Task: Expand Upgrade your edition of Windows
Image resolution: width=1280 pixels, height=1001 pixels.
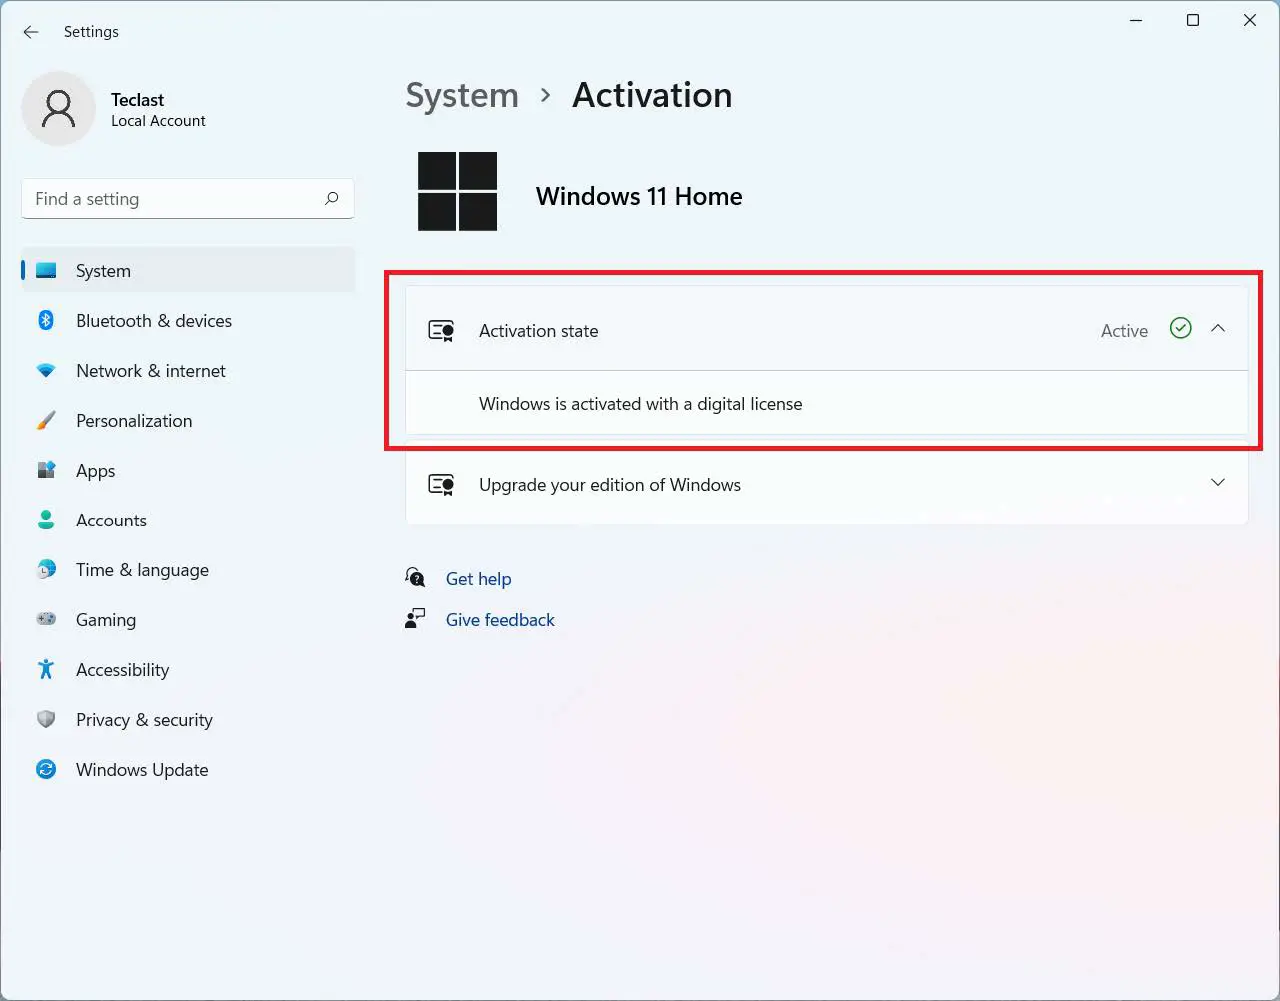Action: click(1218, 483)
